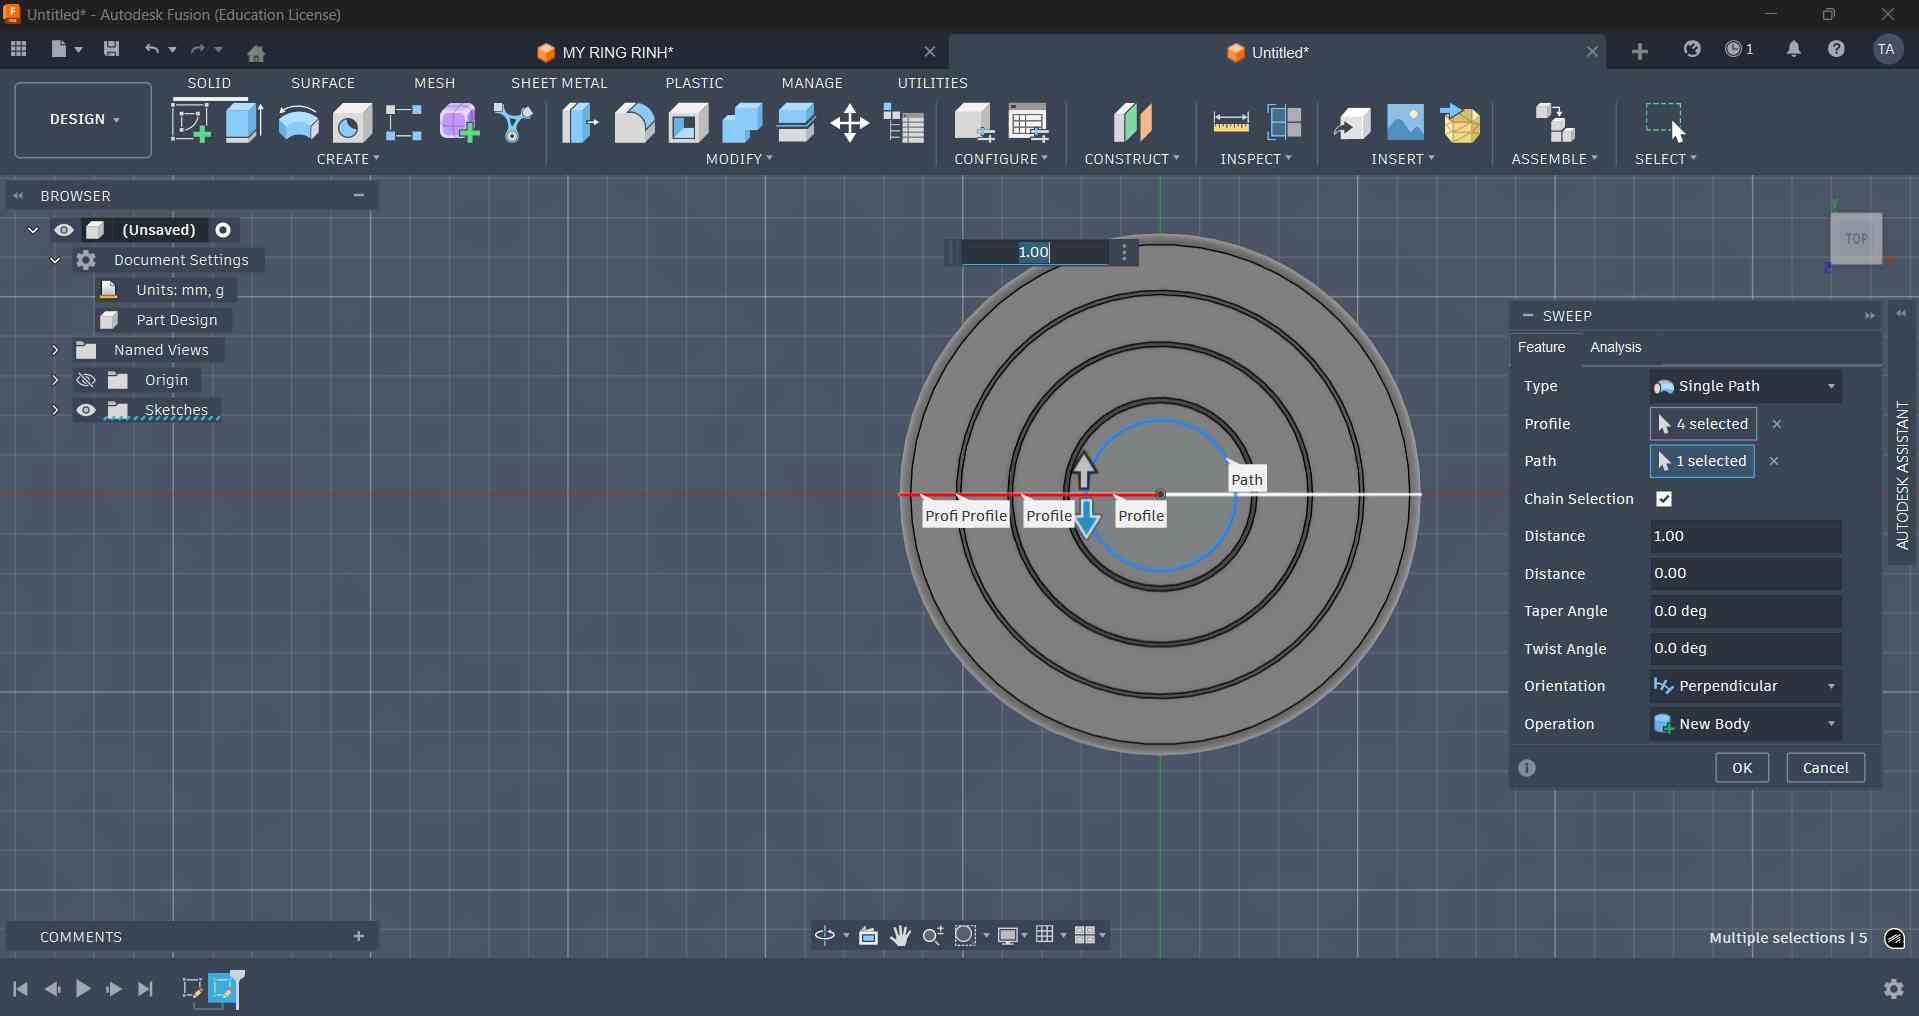Image resolution: width=1919 pixels, height=1016 pixels.
Task: Expand the Sketches folder
Action: coord(55,410)
